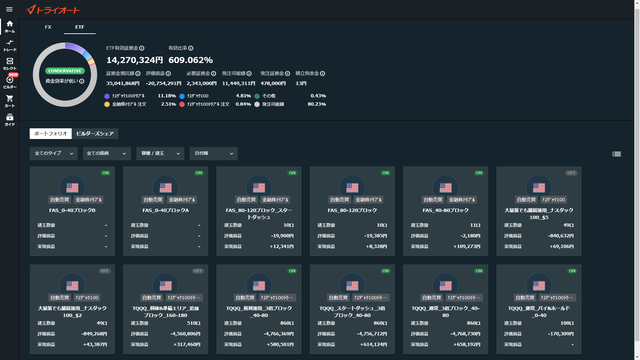The height and width of the screenshot is (360, 640).
Task: Toggle ON switch of FAS_80-120 スタートダッシュ card
Action: click(x=292, y=173)
